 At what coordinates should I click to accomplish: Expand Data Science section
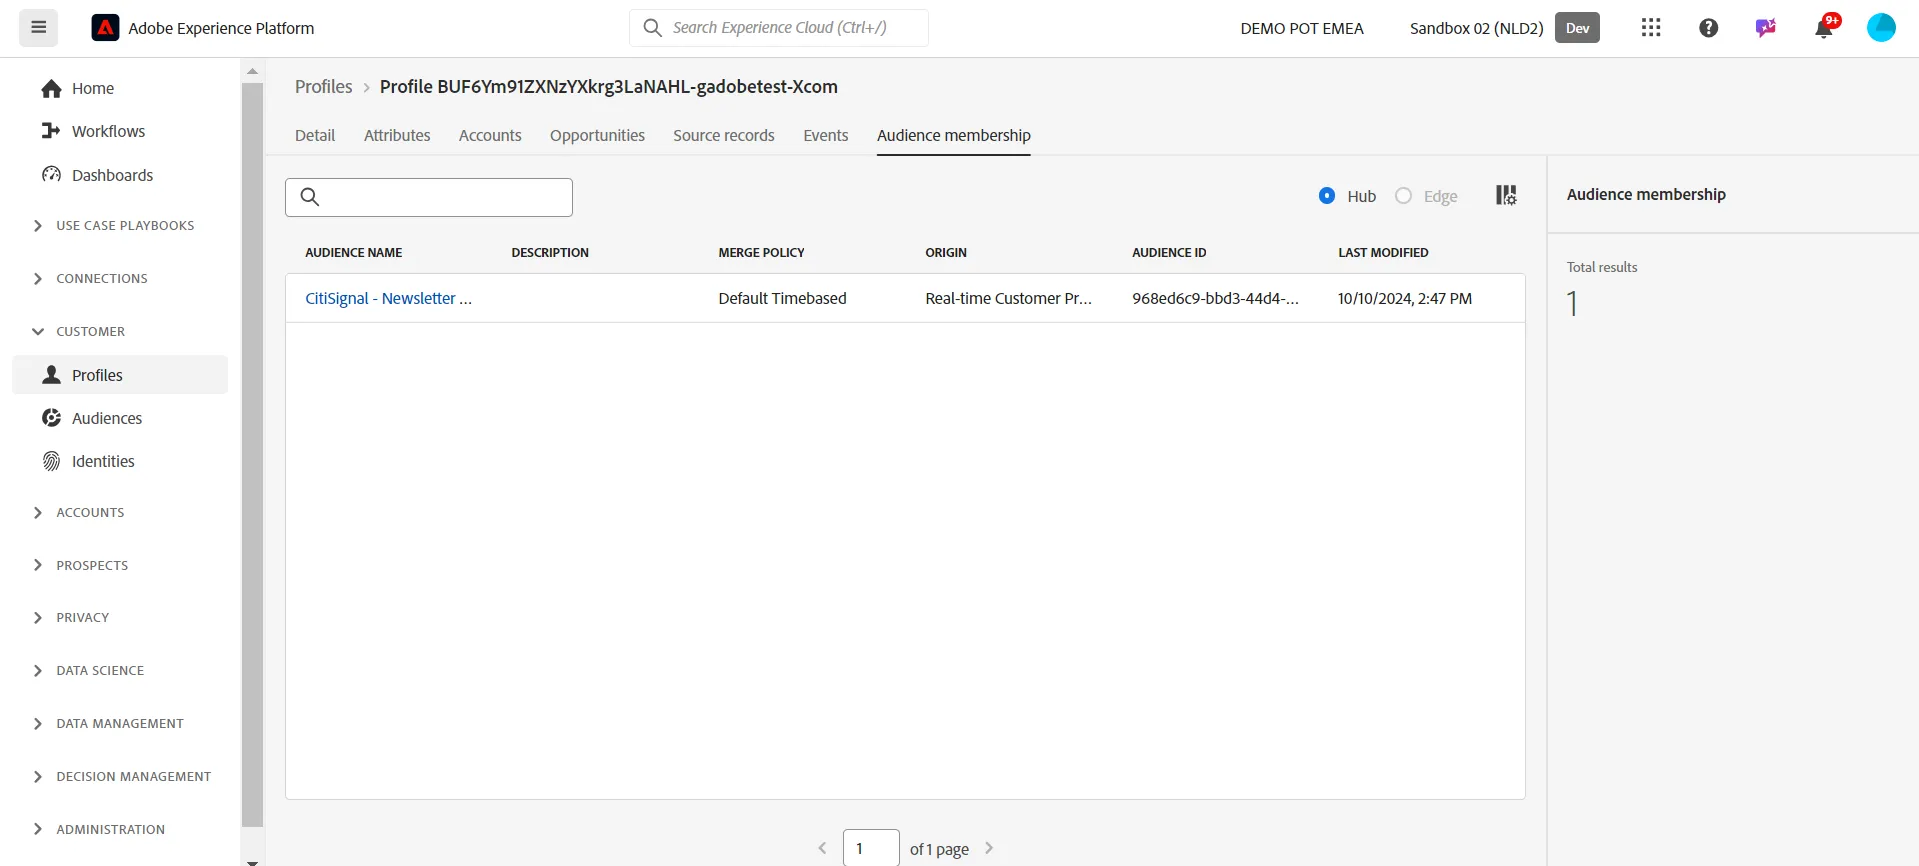(88, 670)
